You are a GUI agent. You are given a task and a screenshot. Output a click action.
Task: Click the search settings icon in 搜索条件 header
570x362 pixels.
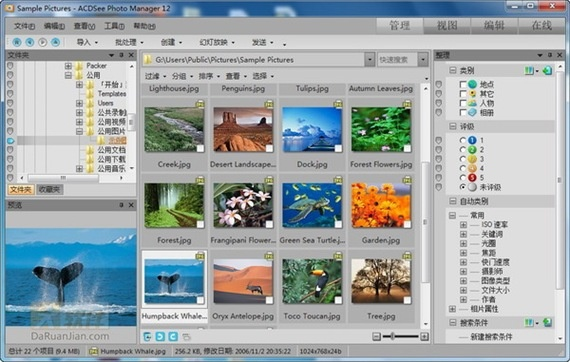[x=529, y=322]
